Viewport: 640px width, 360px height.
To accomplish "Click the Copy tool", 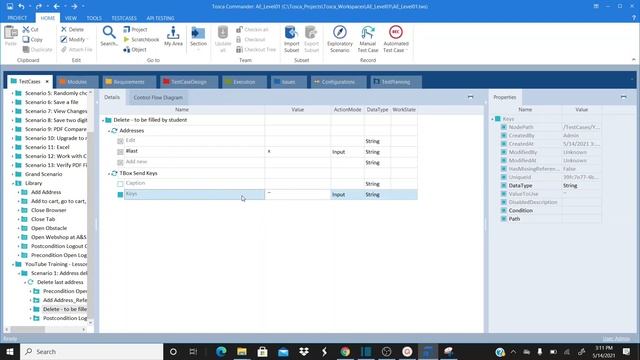I will [33, 40].
